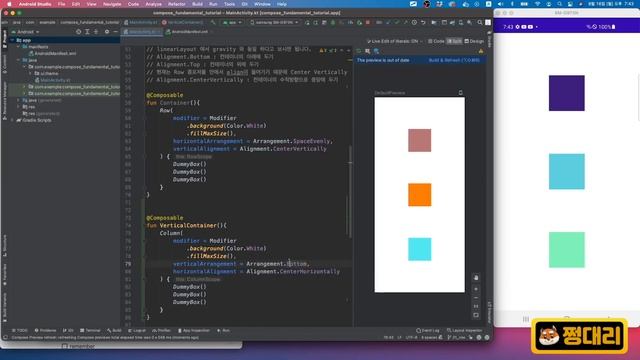This screenshot has width=640, height=360.
Task: Expand the Gradle Scripts node
Action: coord(13,120)
